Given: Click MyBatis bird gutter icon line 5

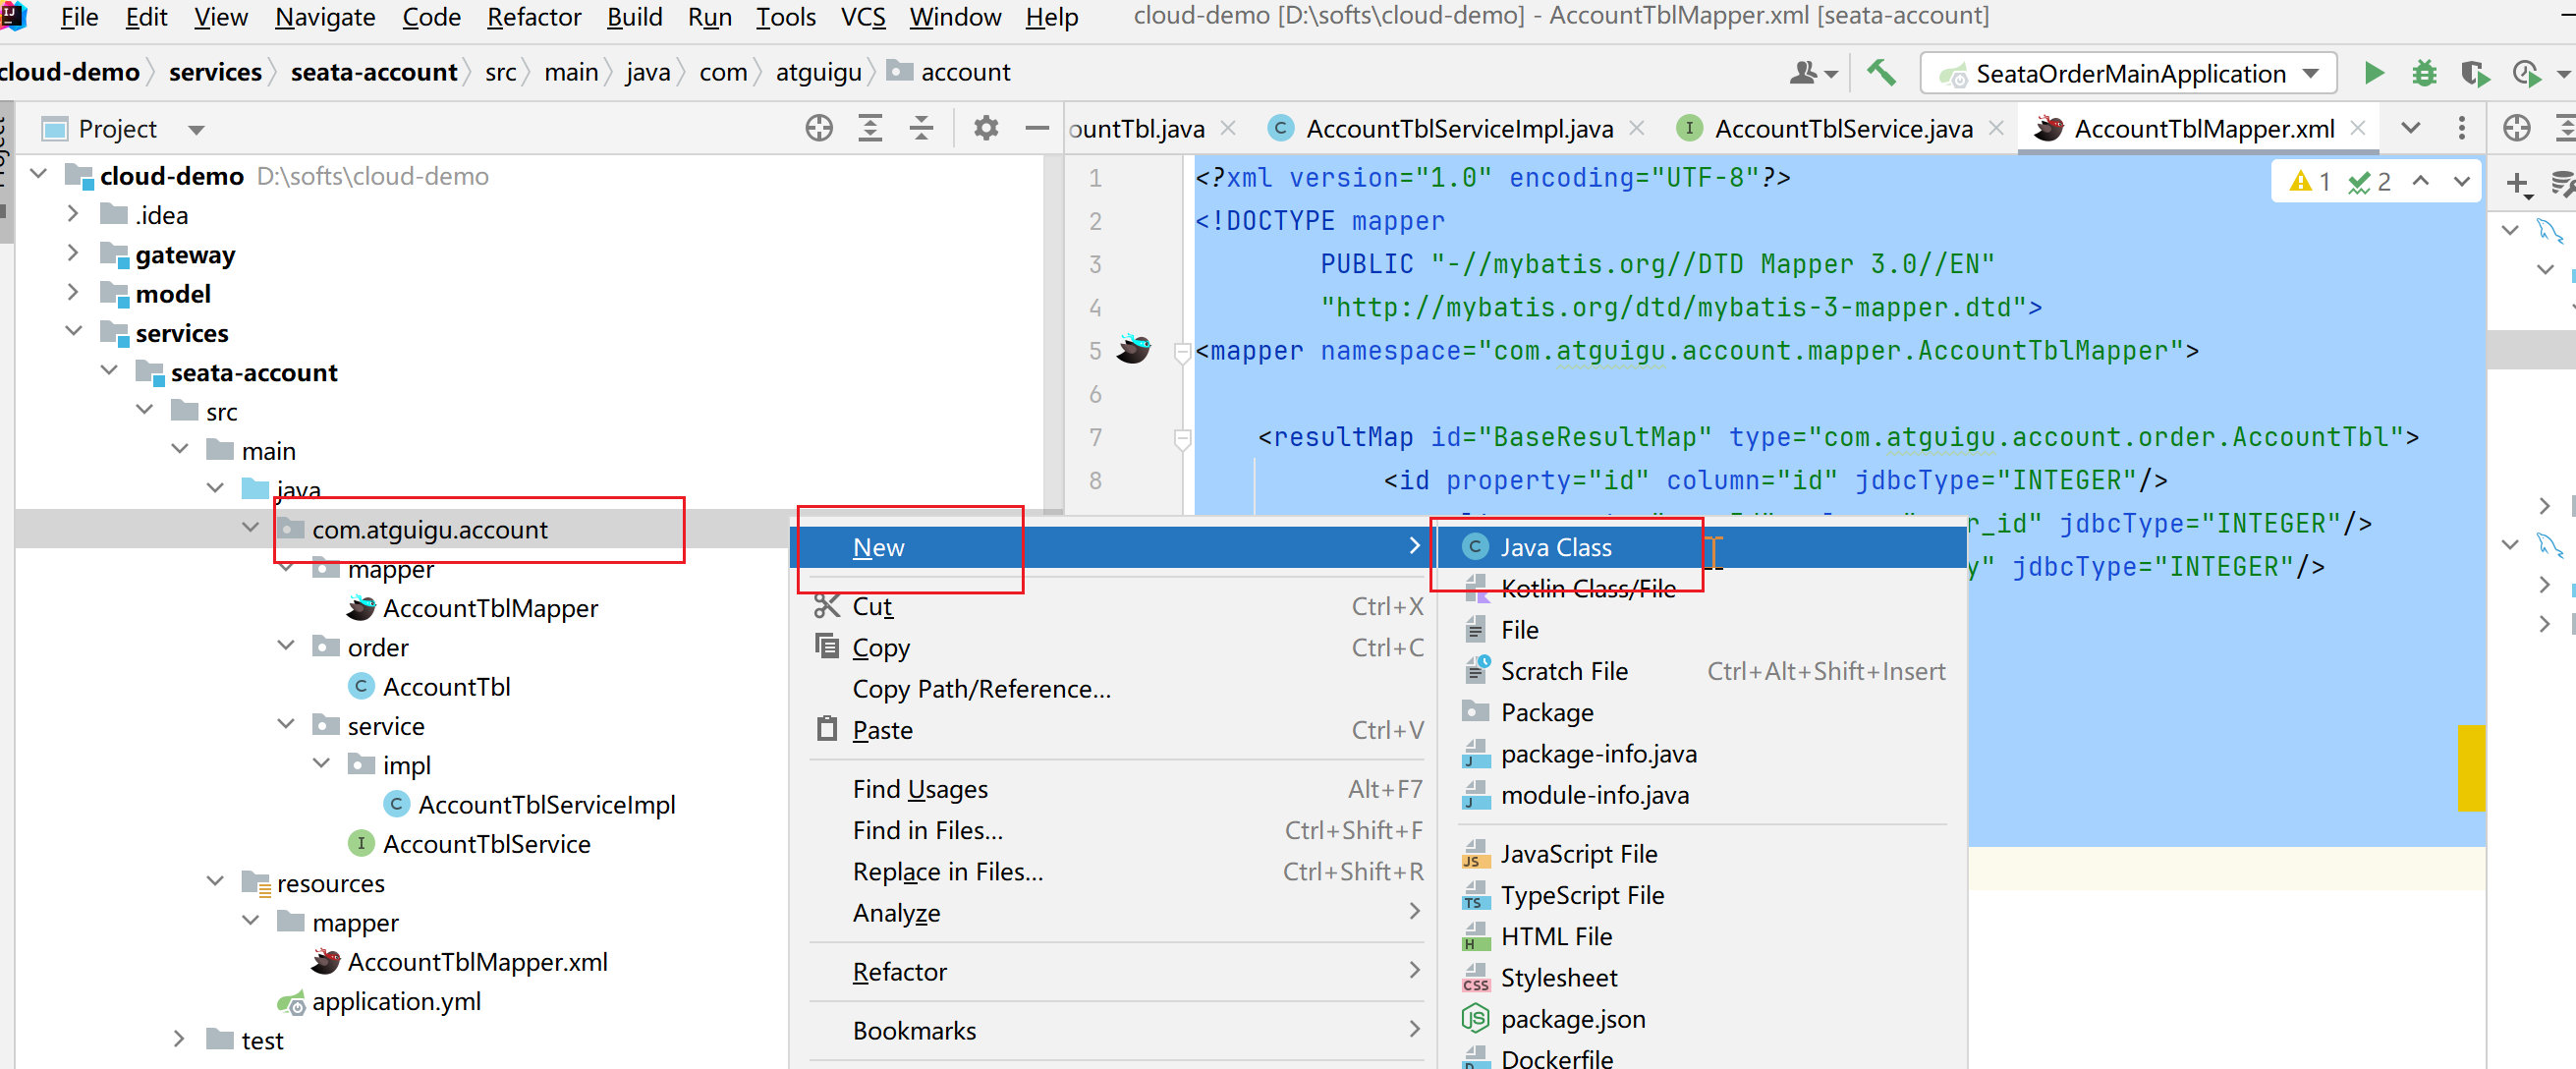Looking at the screenshot, I should 1133,349.
